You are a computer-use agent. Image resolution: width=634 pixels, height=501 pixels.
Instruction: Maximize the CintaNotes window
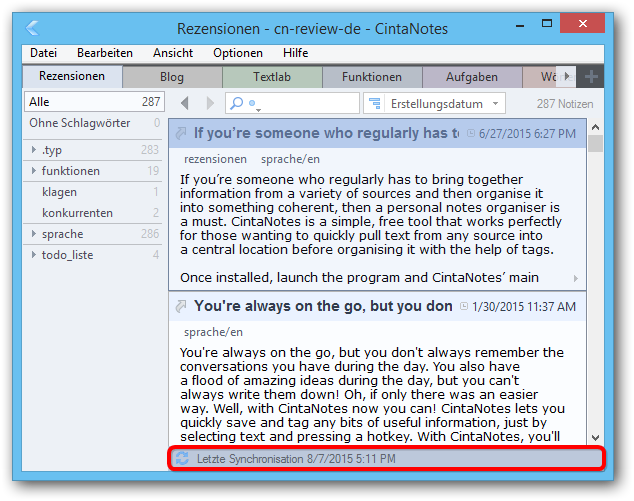point(547,23)
